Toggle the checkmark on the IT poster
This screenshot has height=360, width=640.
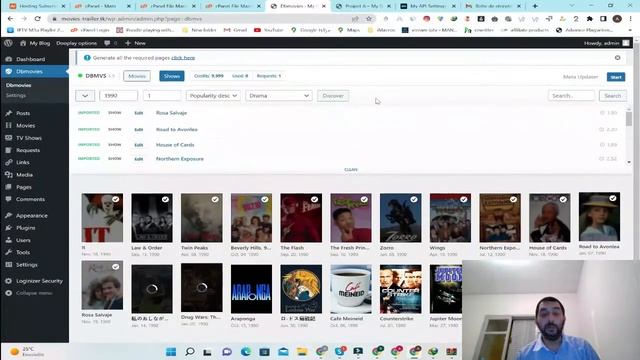coord(116,199)
